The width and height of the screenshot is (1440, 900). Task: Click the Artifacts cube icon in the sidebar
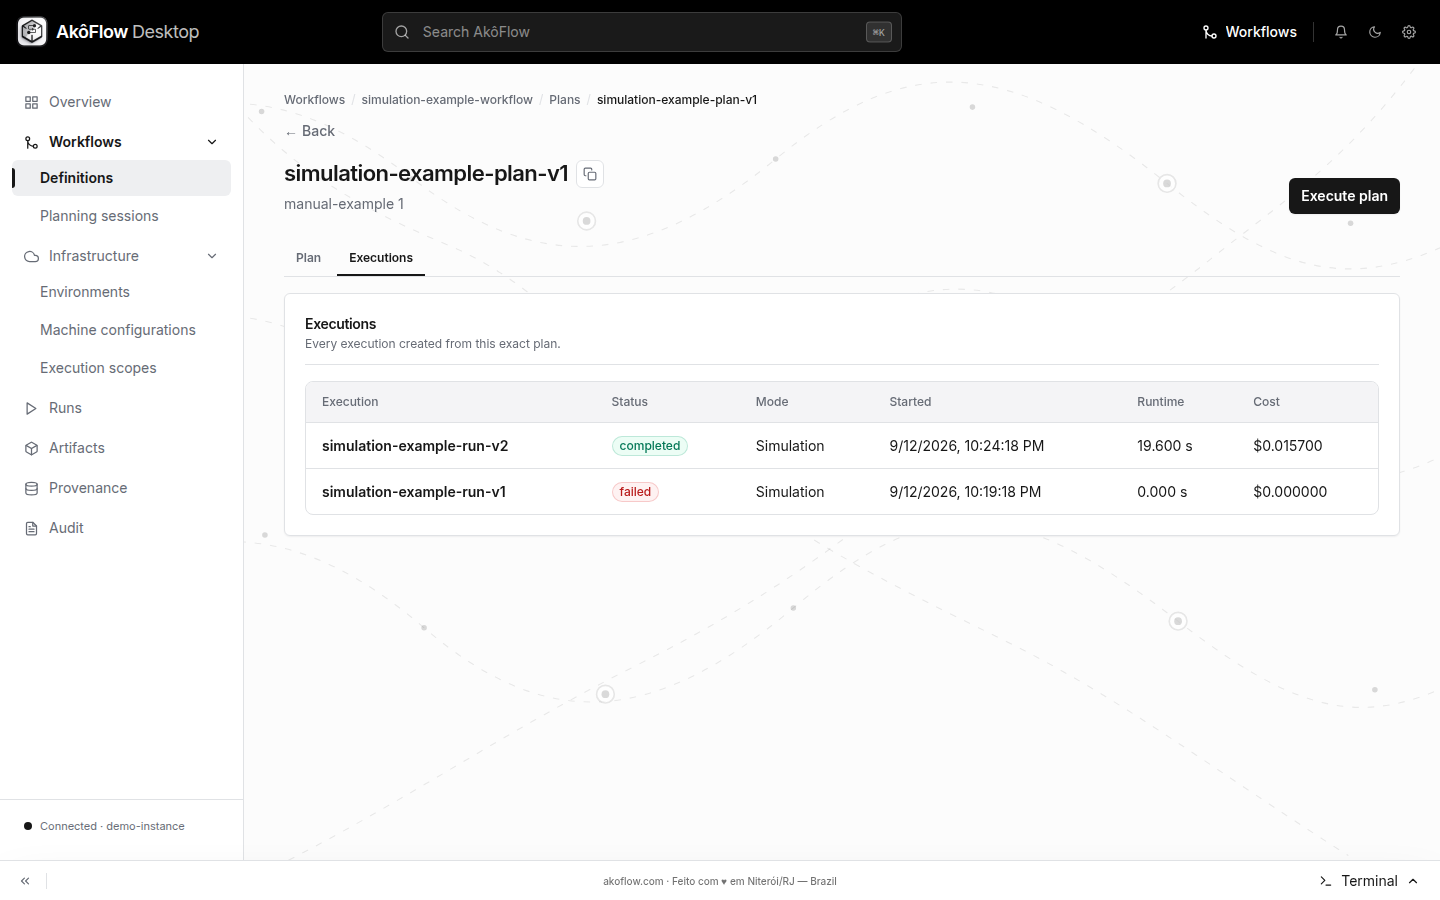31,448
